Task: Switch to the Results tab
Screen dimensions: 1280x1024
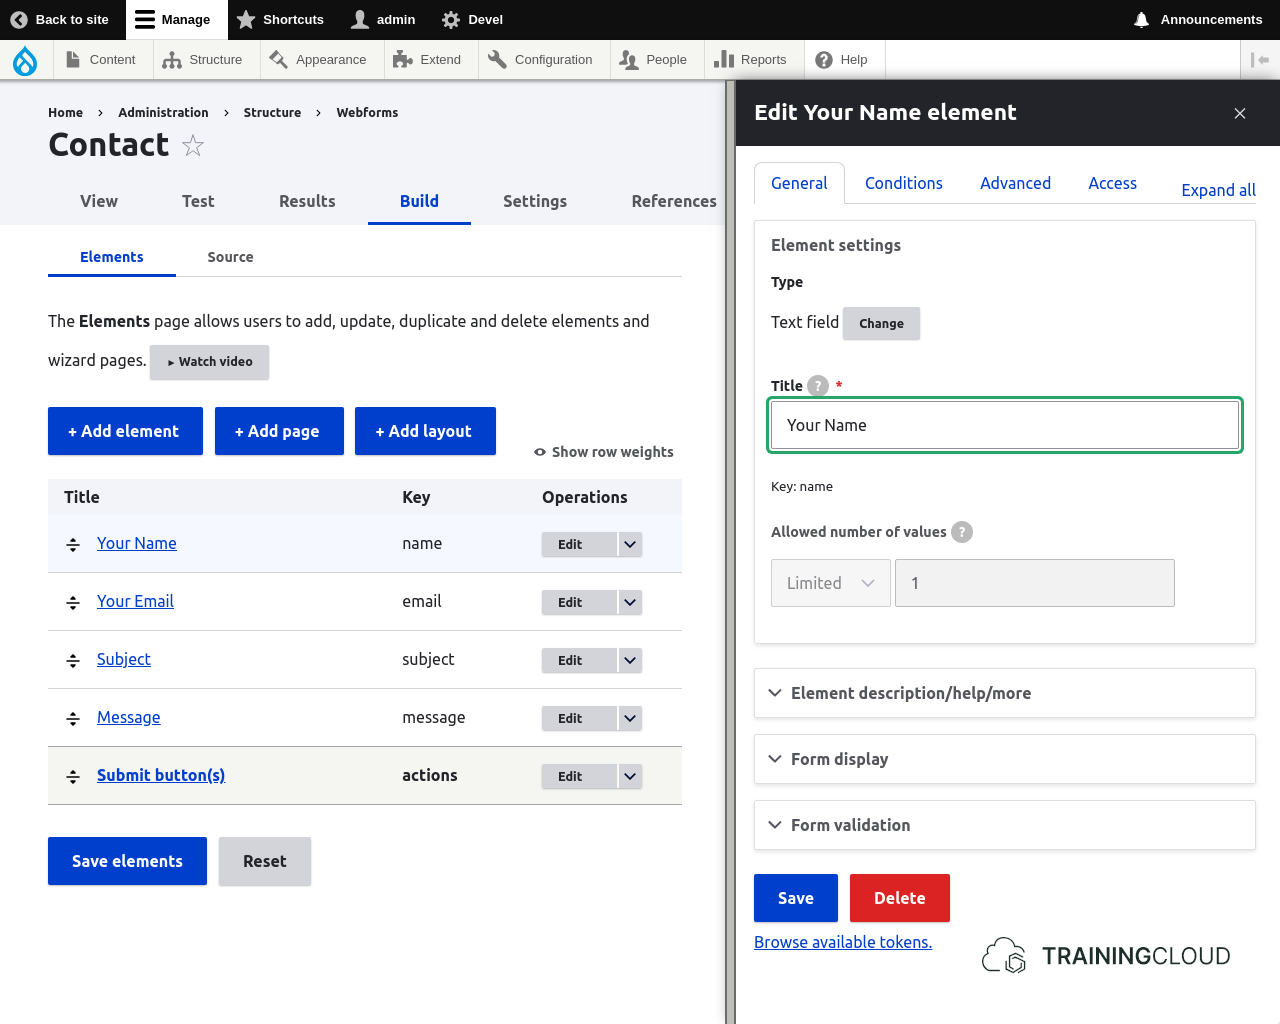Action: click(307, 201)
